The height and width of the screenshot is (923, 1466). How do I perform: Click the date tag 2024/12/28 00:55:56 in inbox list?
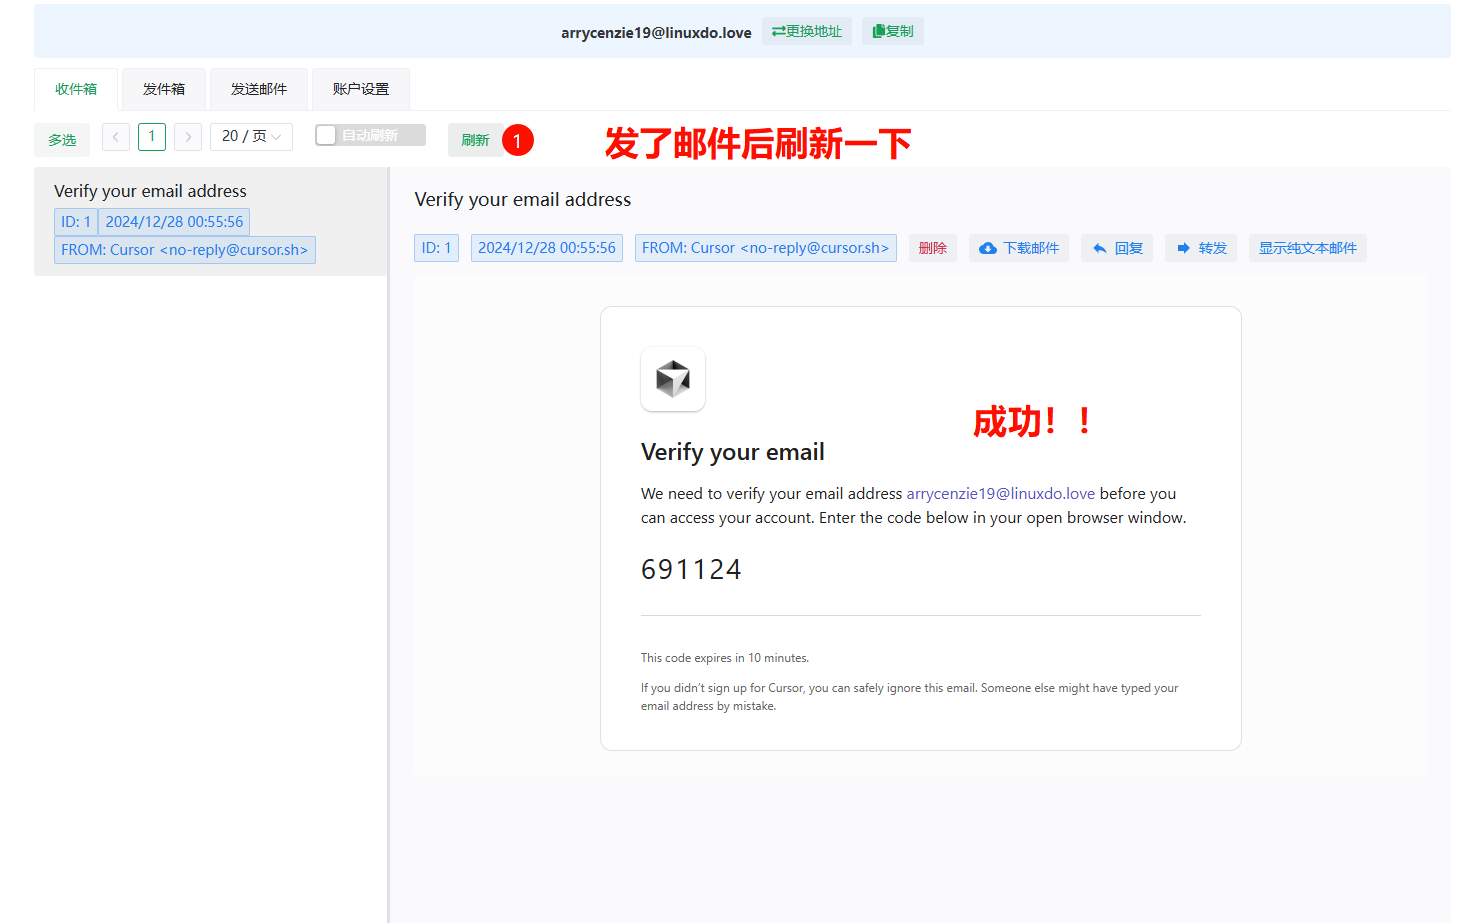pos(174,222)
